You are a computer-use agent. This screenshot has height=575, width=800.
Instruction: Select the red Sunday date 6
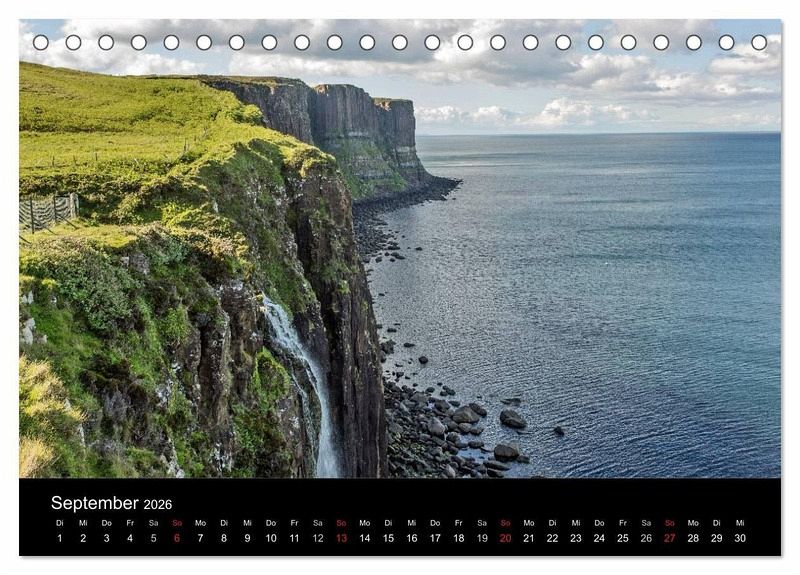[177, 538]
